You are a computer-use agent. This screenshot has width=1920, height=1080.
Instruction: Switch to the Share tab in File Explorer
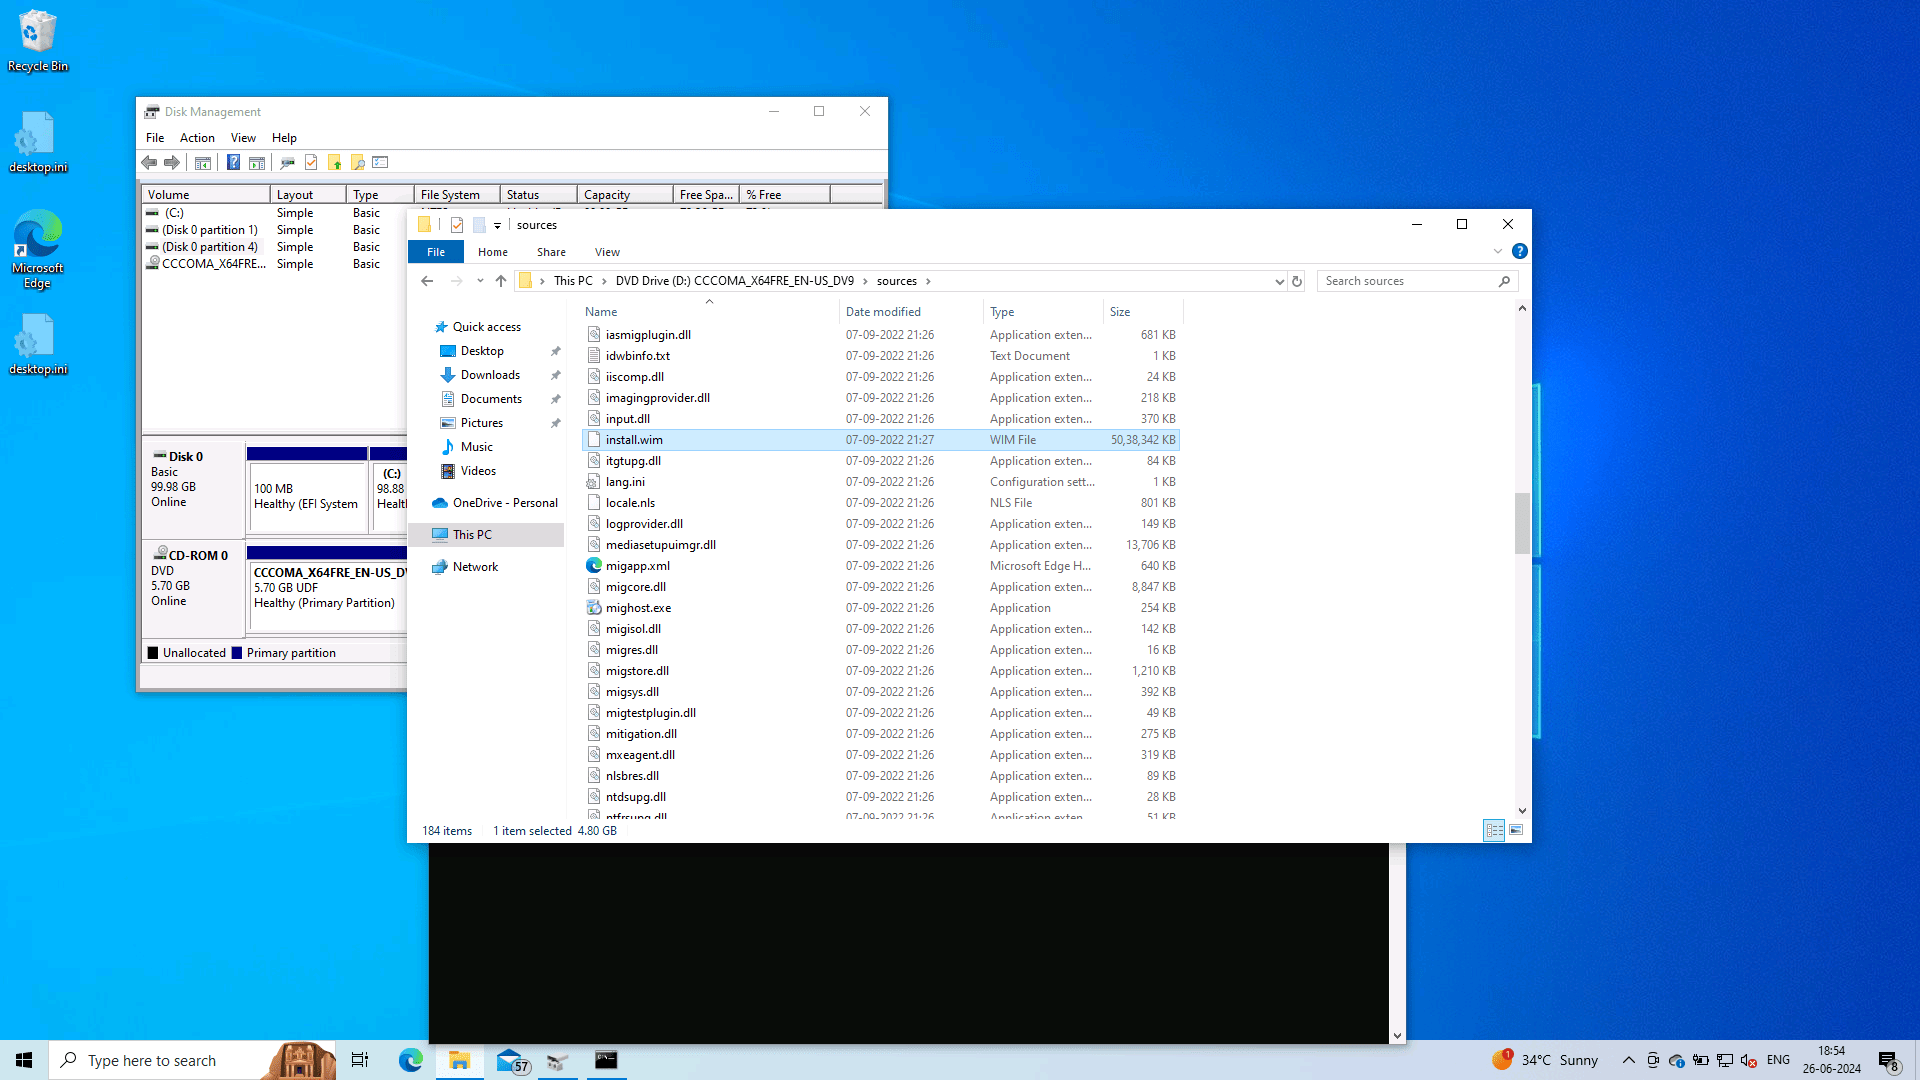pyautogui.click(x=551, y=252)
